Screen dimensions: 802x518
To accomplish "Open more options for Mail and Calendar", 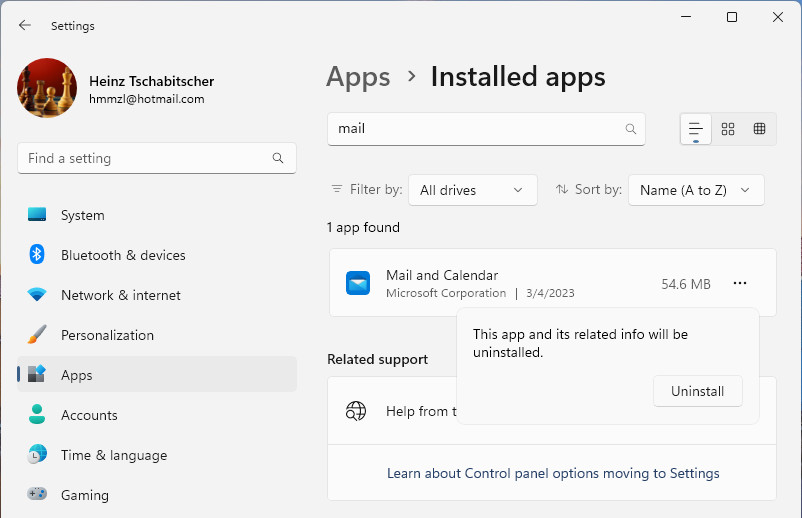I will pyautogui.click(x=740, y=283).
